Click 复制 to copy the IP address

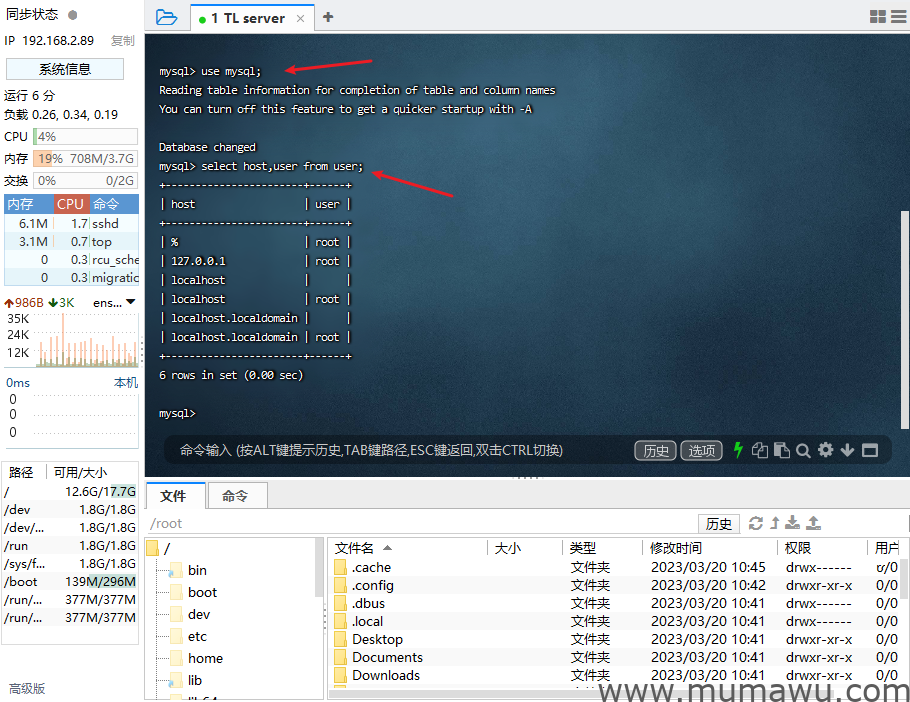pyautogui.click(x=124, y=40)
